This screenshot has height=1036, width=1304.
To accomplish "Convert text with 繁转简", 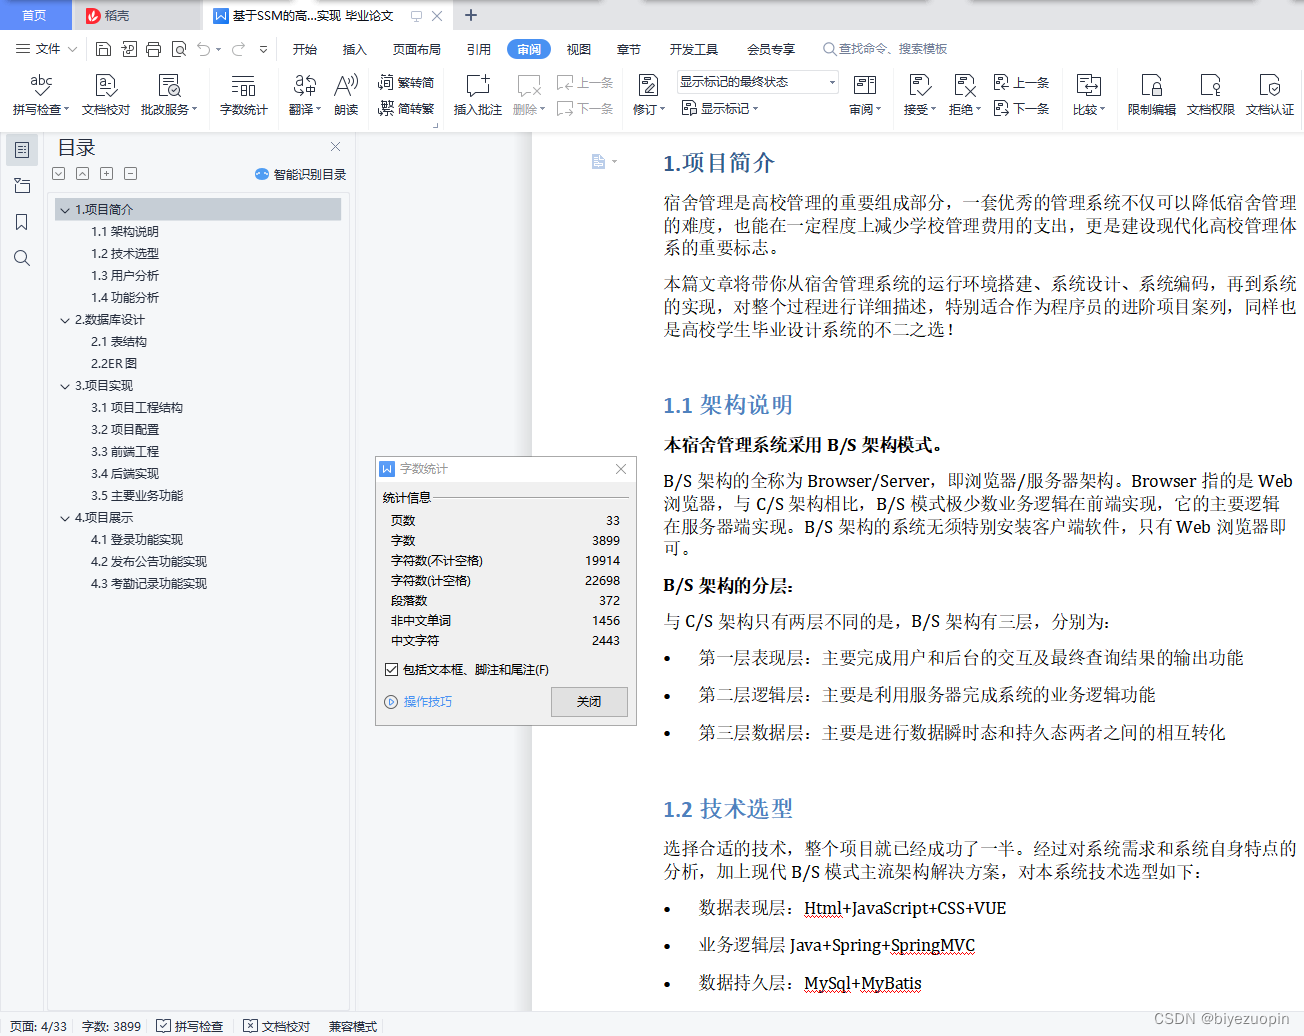I will point(406,83).
